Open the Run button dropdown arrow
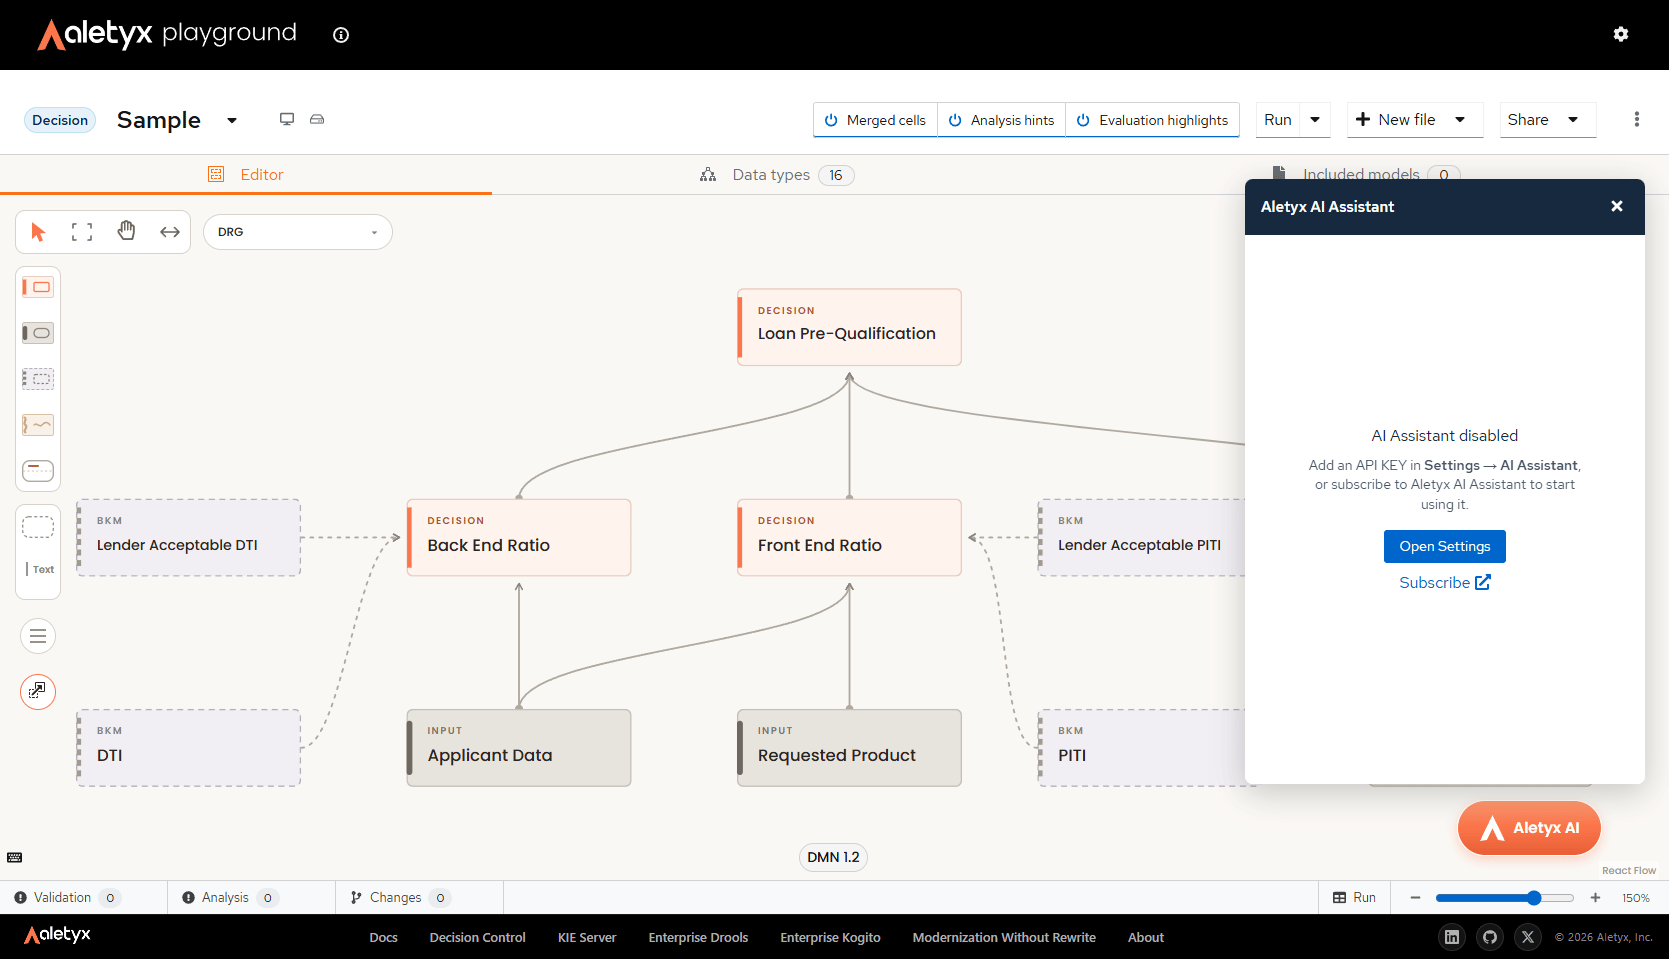1669x959 pixels. tap(1315, 120)
